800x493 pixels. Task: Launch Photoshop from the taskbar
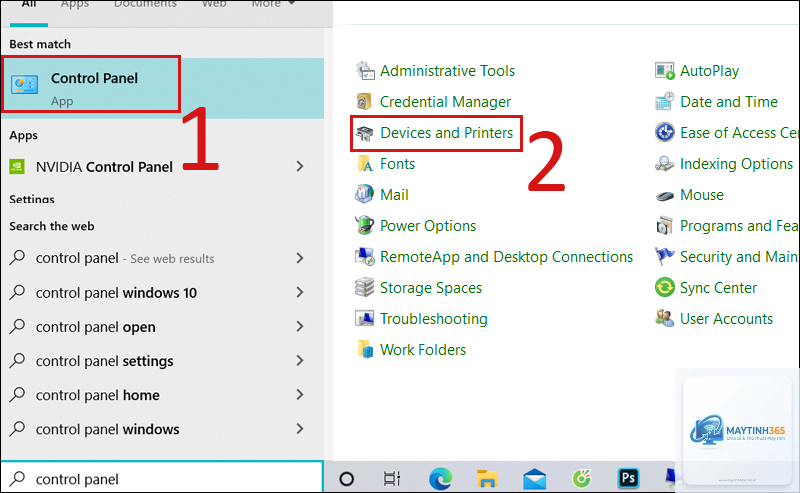tap(628, 478)
